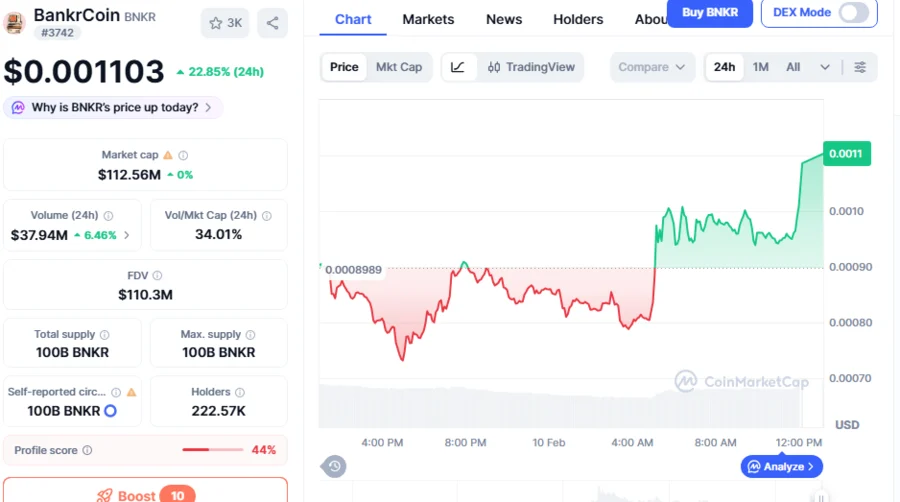This screenshot has width=900, height=502.
Task: Click the Profile score progress bar
Action: [x=212, y=450]
